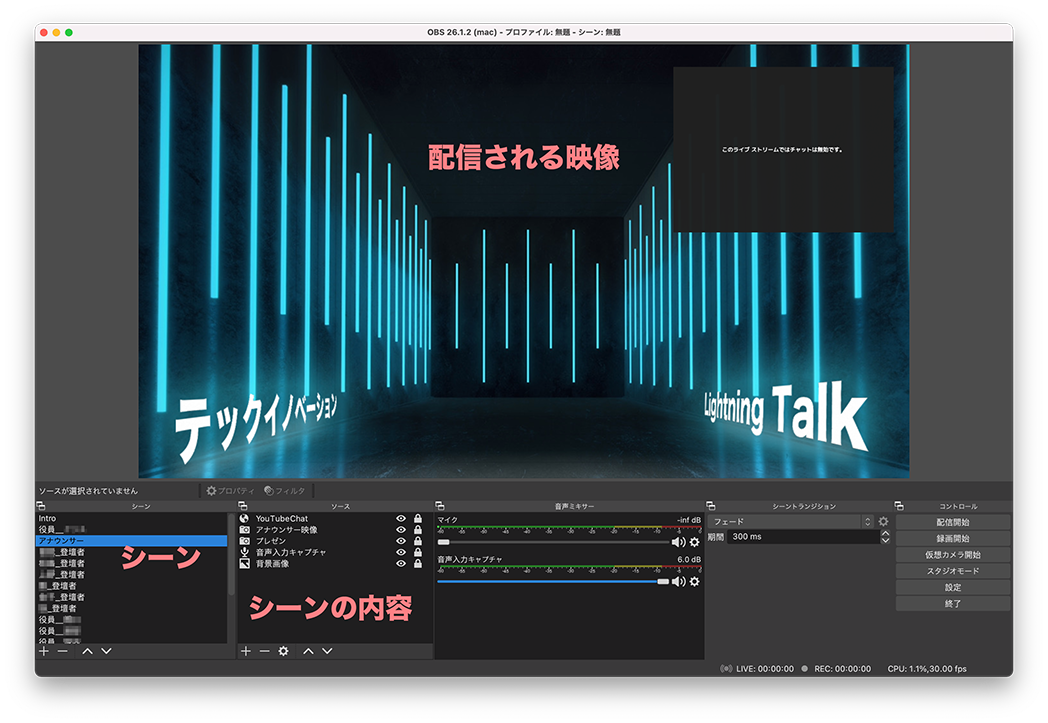Open transition properties gear beside フェード

pyautogui.click(x=883, y=522)
